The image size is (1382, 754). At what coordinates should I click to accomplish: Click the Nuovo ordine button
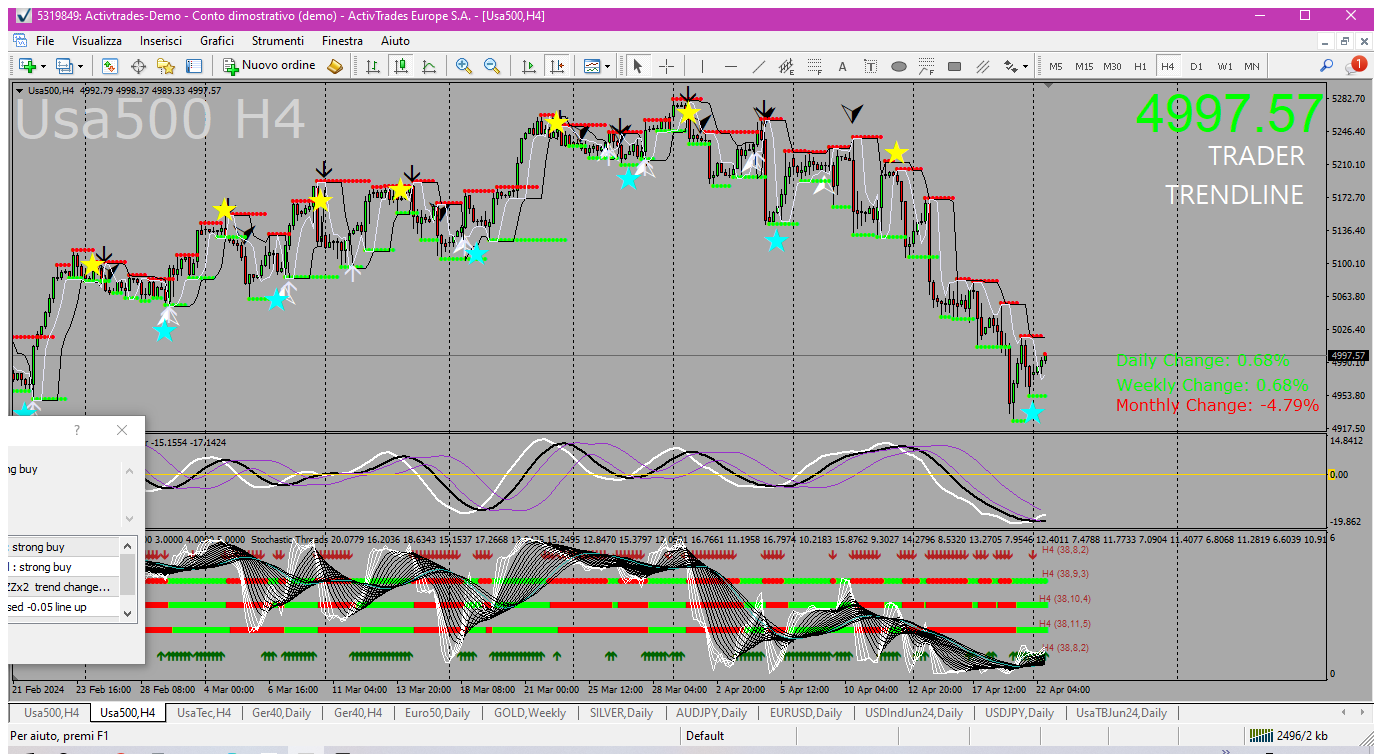269,66
